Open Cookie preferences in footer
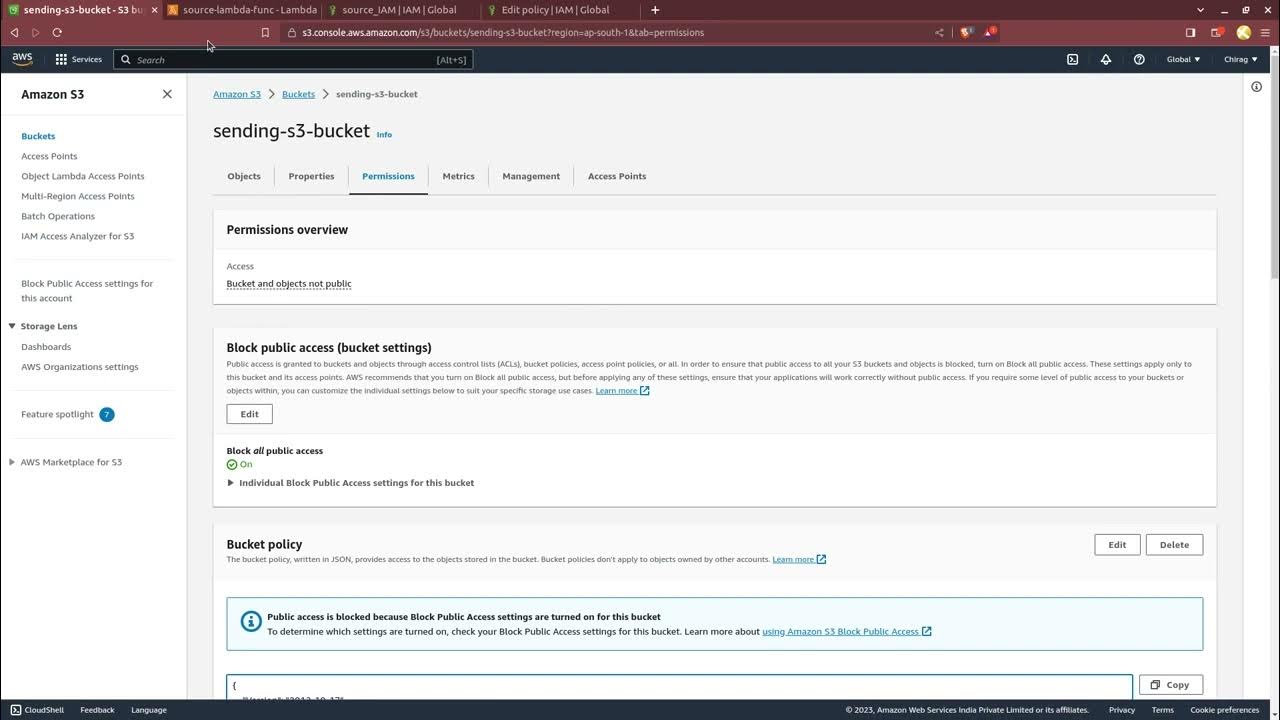Viewport: 1280px width, 720px height. tap(1224, 710)
